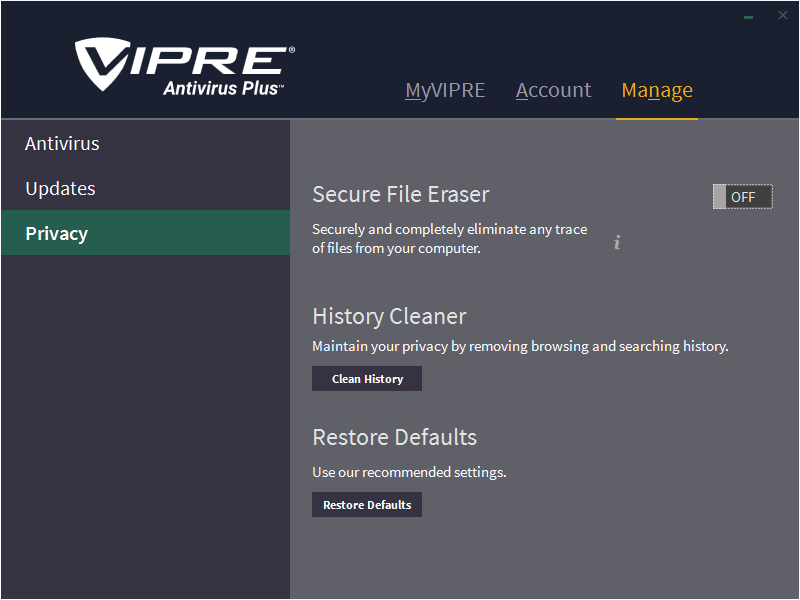Select Privacy in the left sidebar
Viewport: 800px width, 600px height.
click(145, 233)
